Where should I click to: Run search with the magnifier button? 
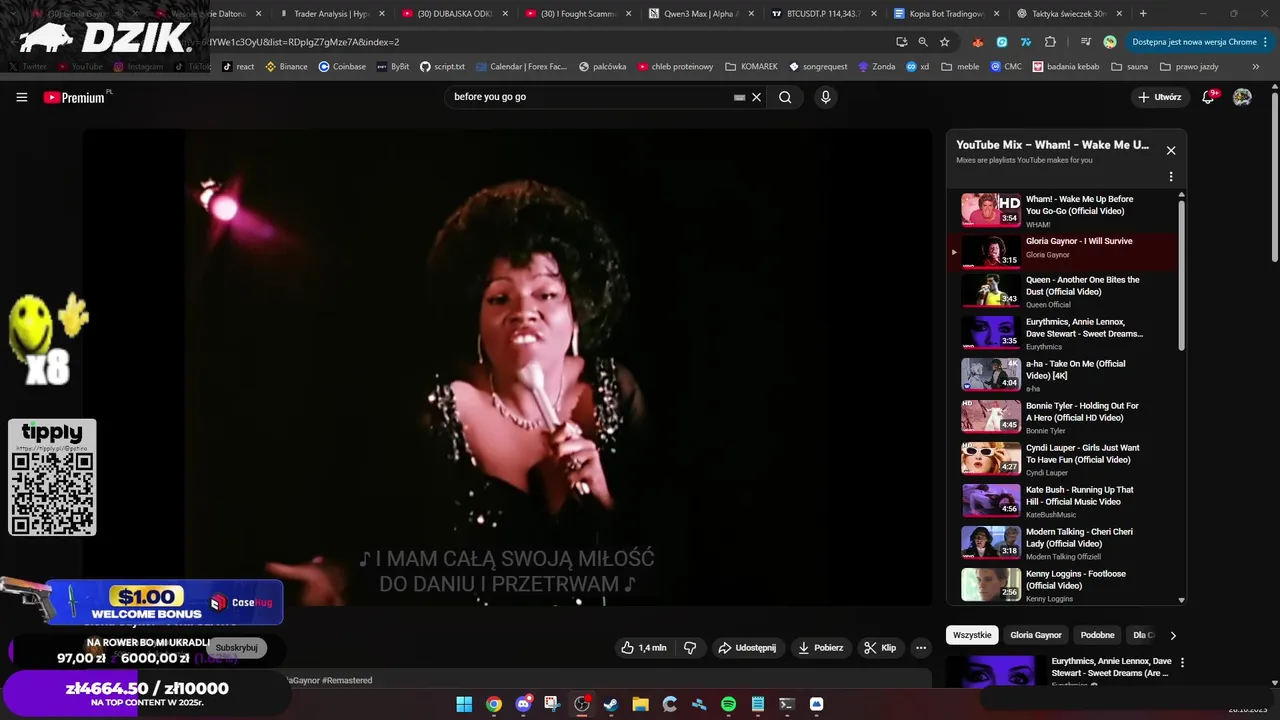(x=785, y=97)
